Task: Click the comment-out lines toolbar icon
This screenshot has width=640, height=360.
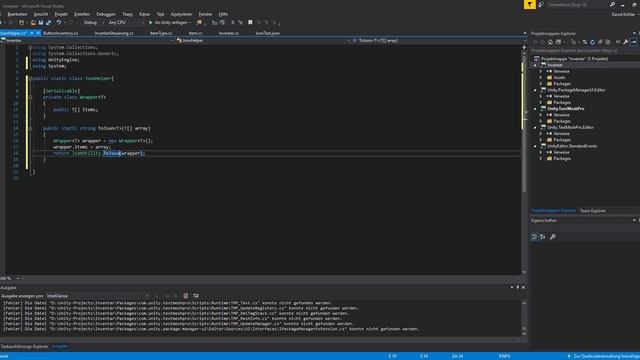Action: pos(233,22)
